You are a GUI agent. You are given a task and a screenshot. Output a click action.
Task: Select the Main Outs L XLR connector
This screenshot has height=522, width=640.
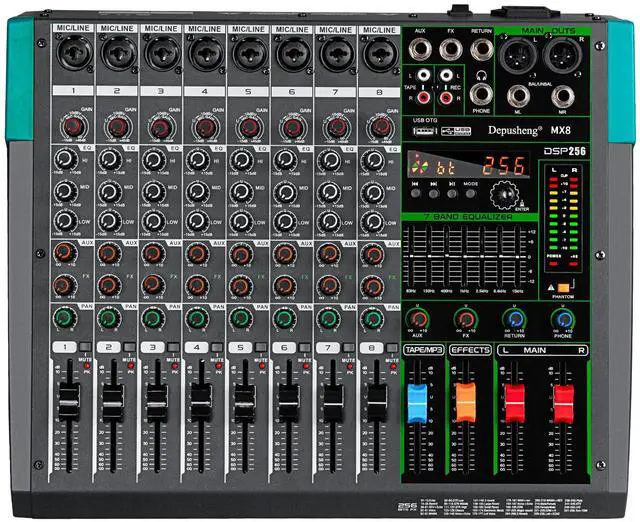[x=519, y=55]
